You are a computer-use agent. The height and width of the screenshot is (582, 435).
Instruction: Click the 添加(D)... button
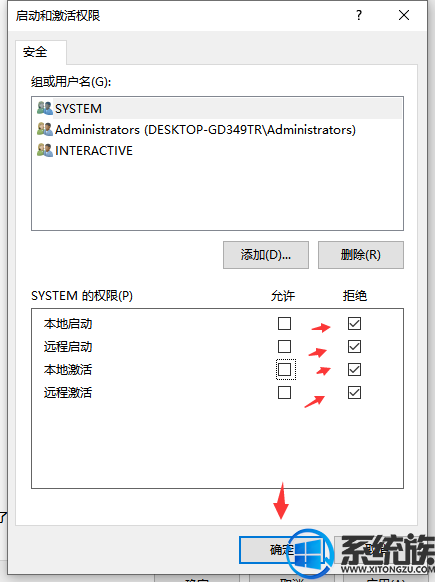266,255
